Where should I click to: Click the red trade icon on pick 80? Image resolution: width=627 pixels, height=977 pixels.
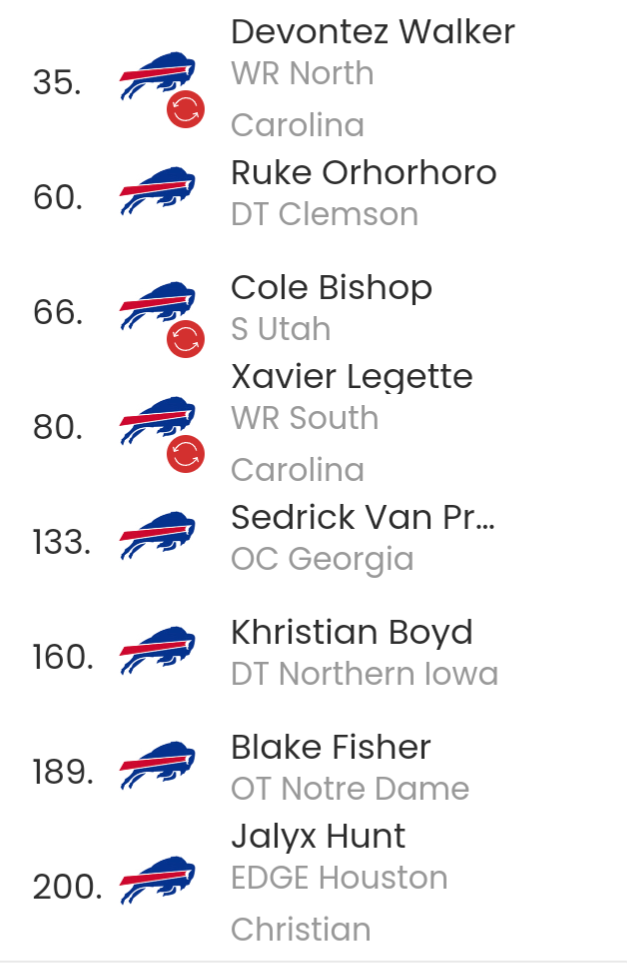click(x=186, y=454)
